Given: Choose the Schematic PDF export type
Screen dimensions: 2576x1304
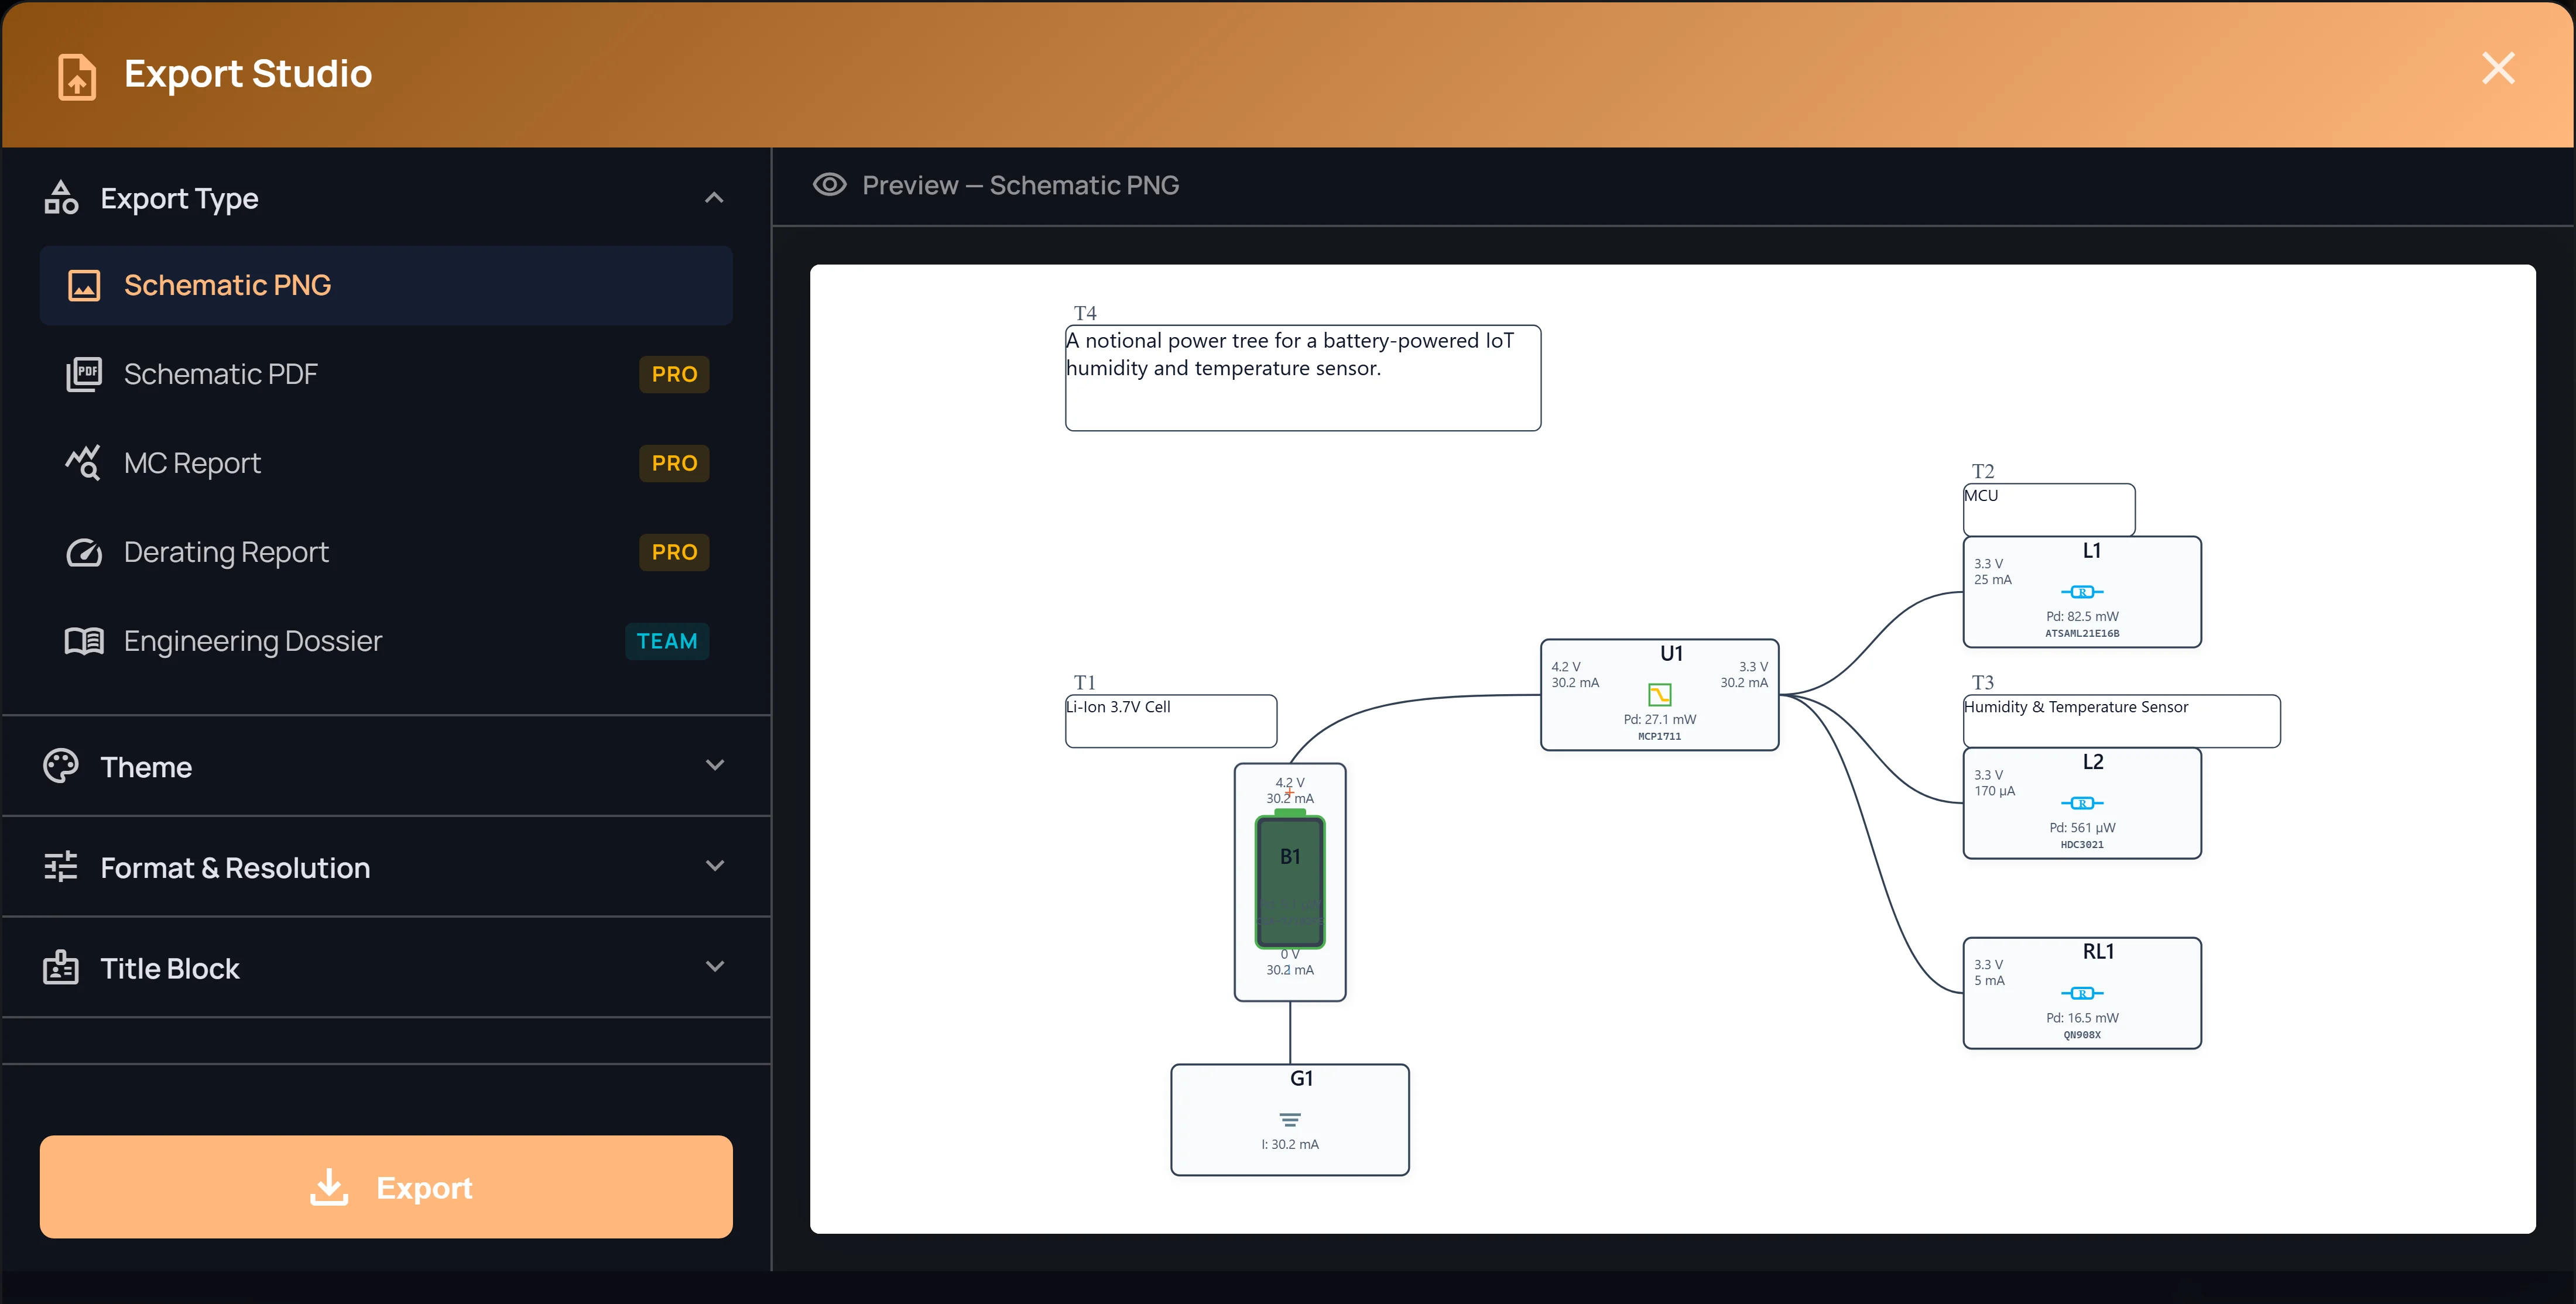Looking at the screenshot, I should (x=386, y=374).
